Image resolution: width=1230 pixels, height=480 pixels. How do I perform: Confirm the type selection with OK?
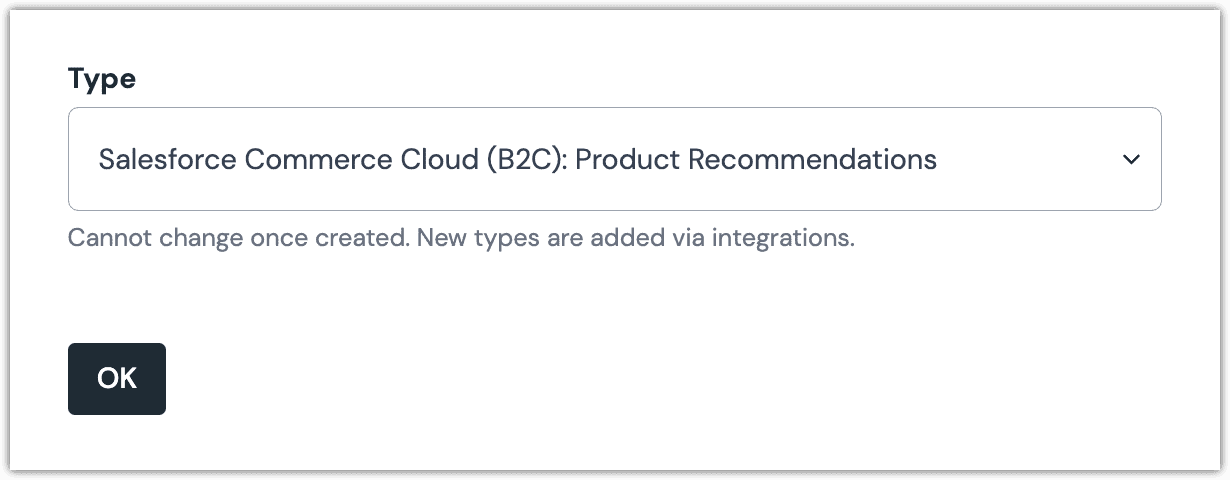tap(117, 379)
